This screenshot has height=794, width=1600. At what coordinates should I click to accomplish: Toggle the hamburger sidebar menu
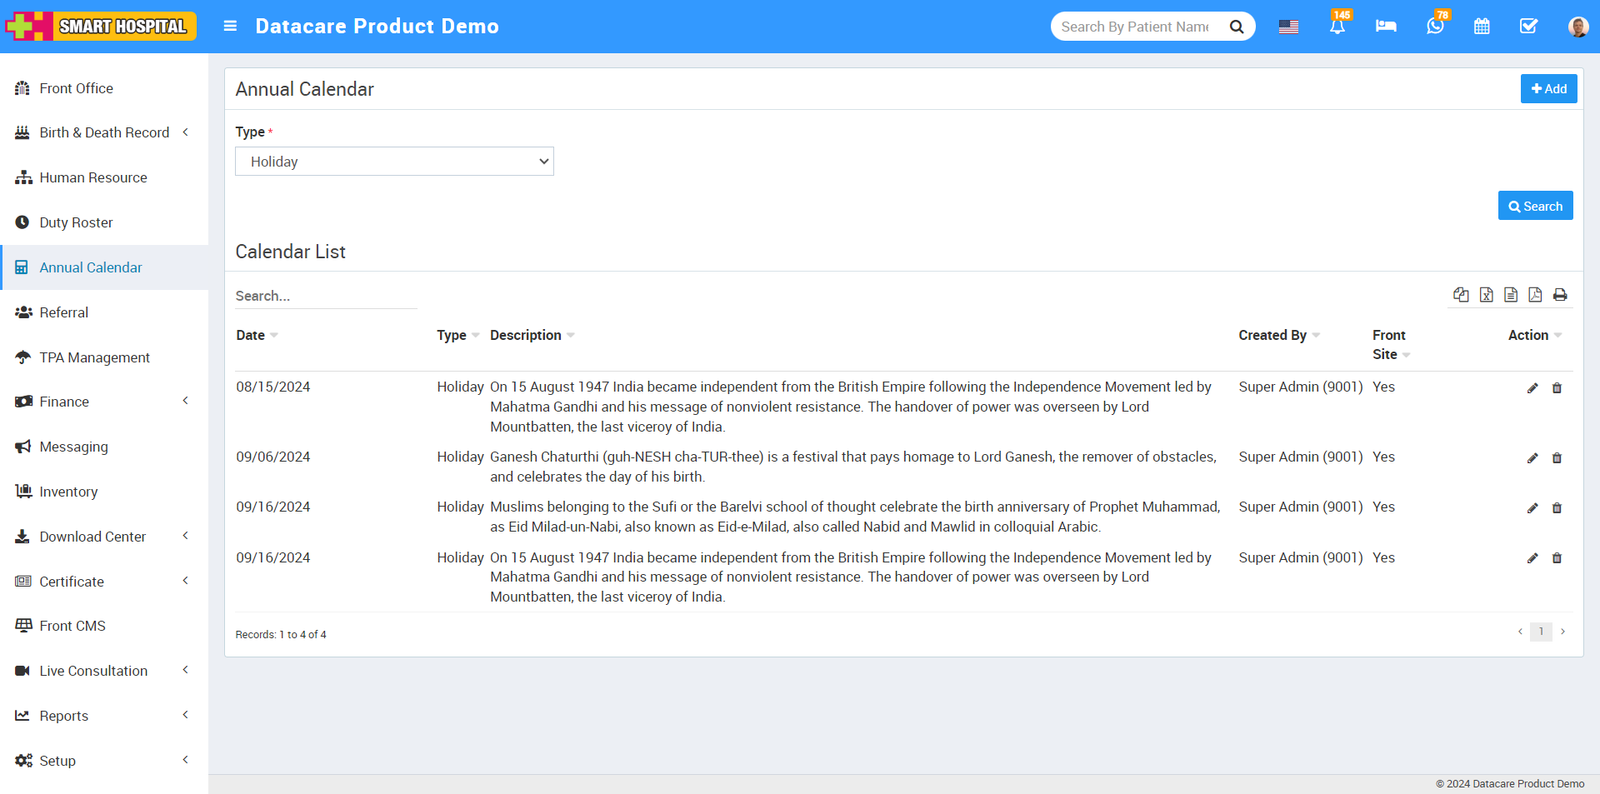(230, 26)
